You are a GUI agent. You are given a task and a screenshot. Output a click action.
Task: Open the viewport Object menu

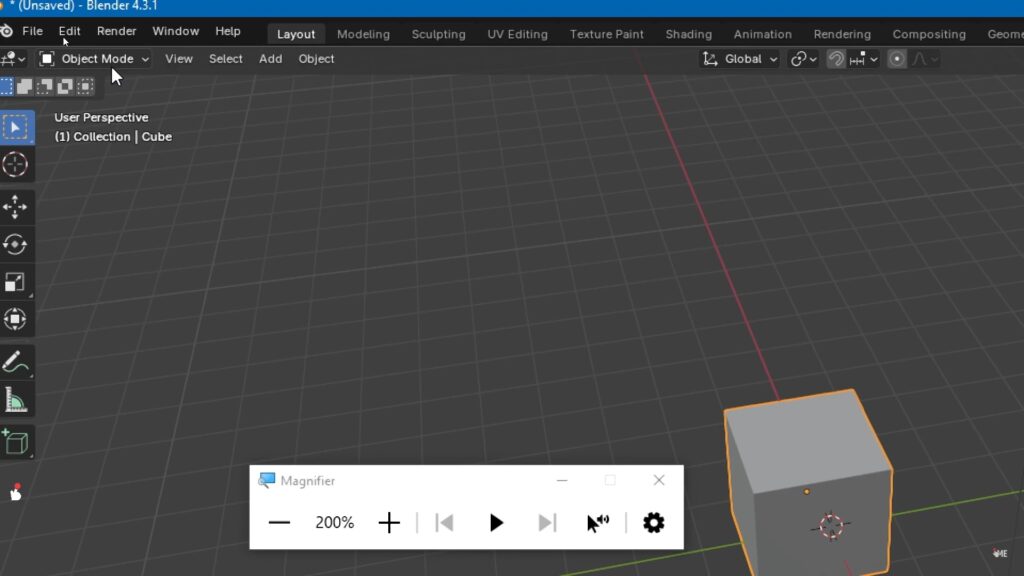click(x=316, y=59)
